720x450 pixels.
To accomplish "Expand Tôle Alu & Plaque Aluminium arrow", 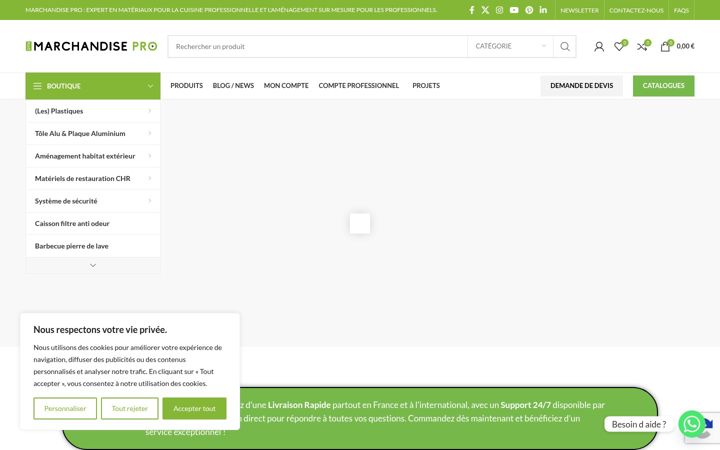I will (150, 133).
